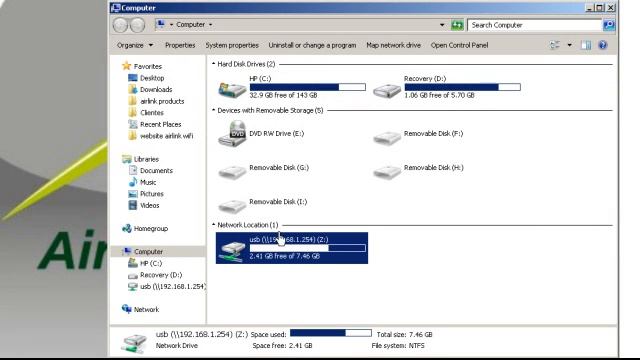
Task: Select usb (\\192.168.1.254) in navigation pane
Action: [173, 286]
